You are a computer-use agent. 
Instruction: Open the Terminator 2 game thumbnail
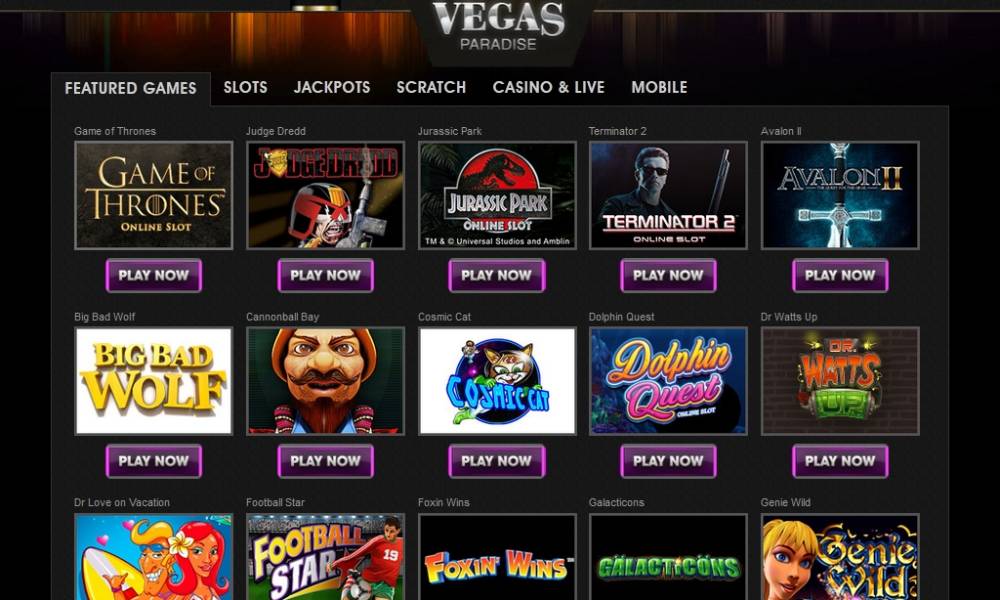(x=668, y=195)
